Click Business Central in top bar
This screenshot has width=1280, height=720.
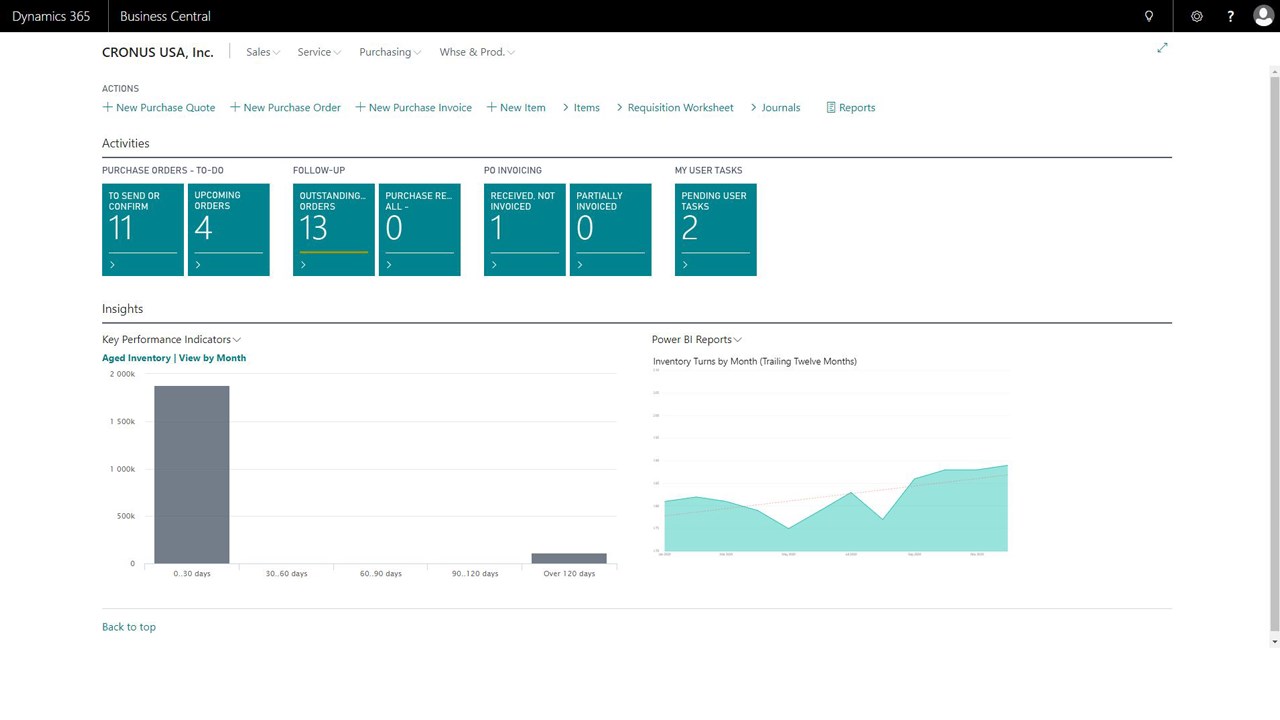click(x=165, y=16)
